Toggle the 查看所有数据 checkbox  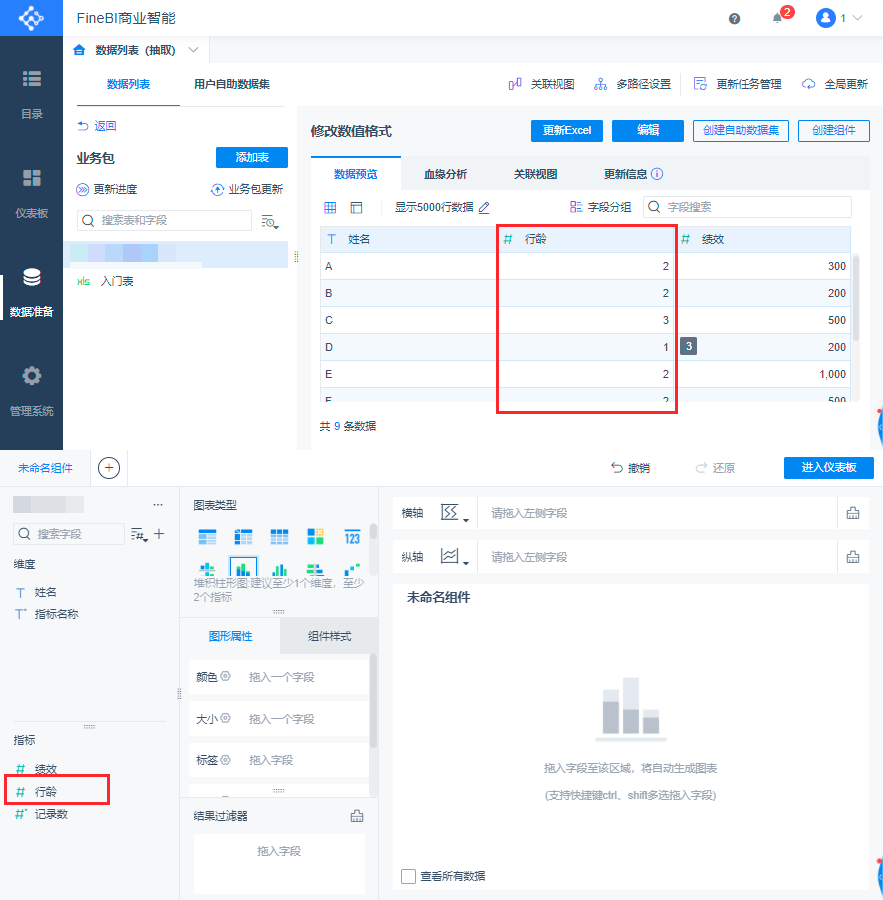408,876
